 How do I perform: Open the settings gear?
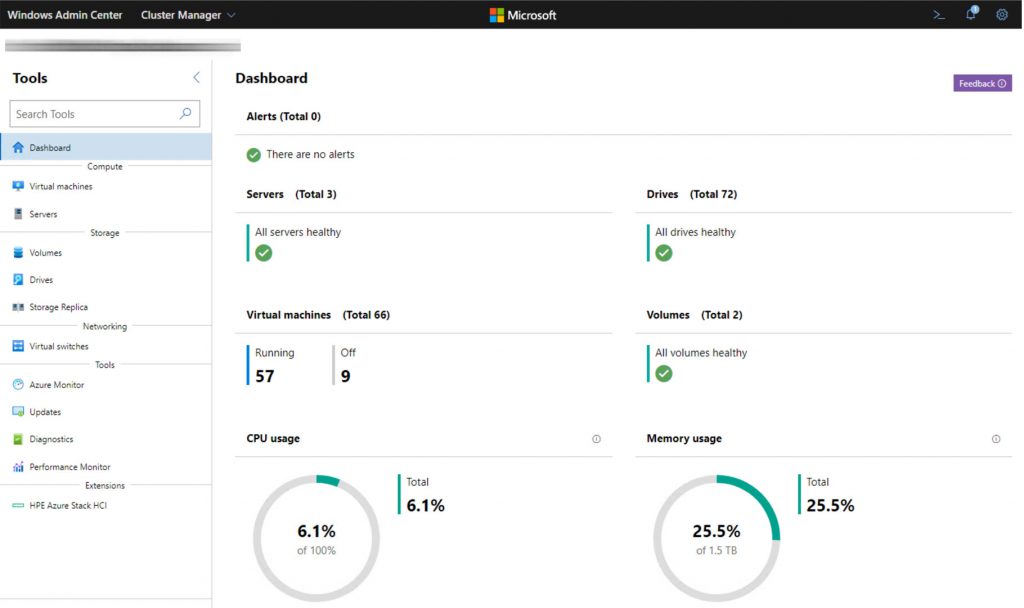pos(1002,14)
